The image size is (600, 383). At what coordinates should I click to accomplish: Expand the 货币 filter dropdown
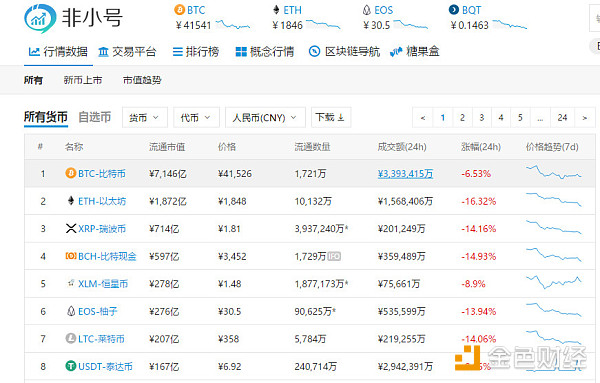pyautogui.click(x=145, y=117)
